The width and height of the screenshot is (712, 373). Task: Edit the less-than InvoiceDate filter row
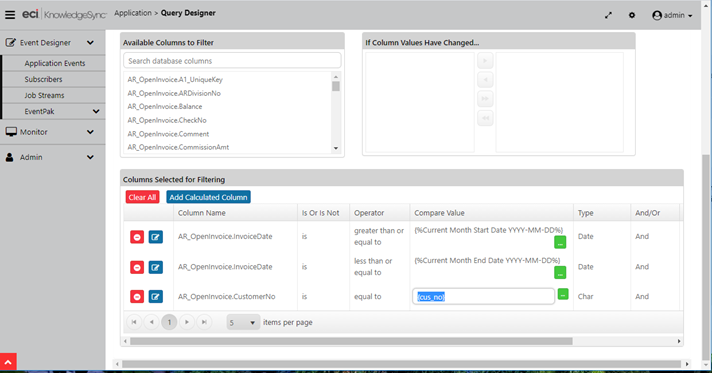155,267
